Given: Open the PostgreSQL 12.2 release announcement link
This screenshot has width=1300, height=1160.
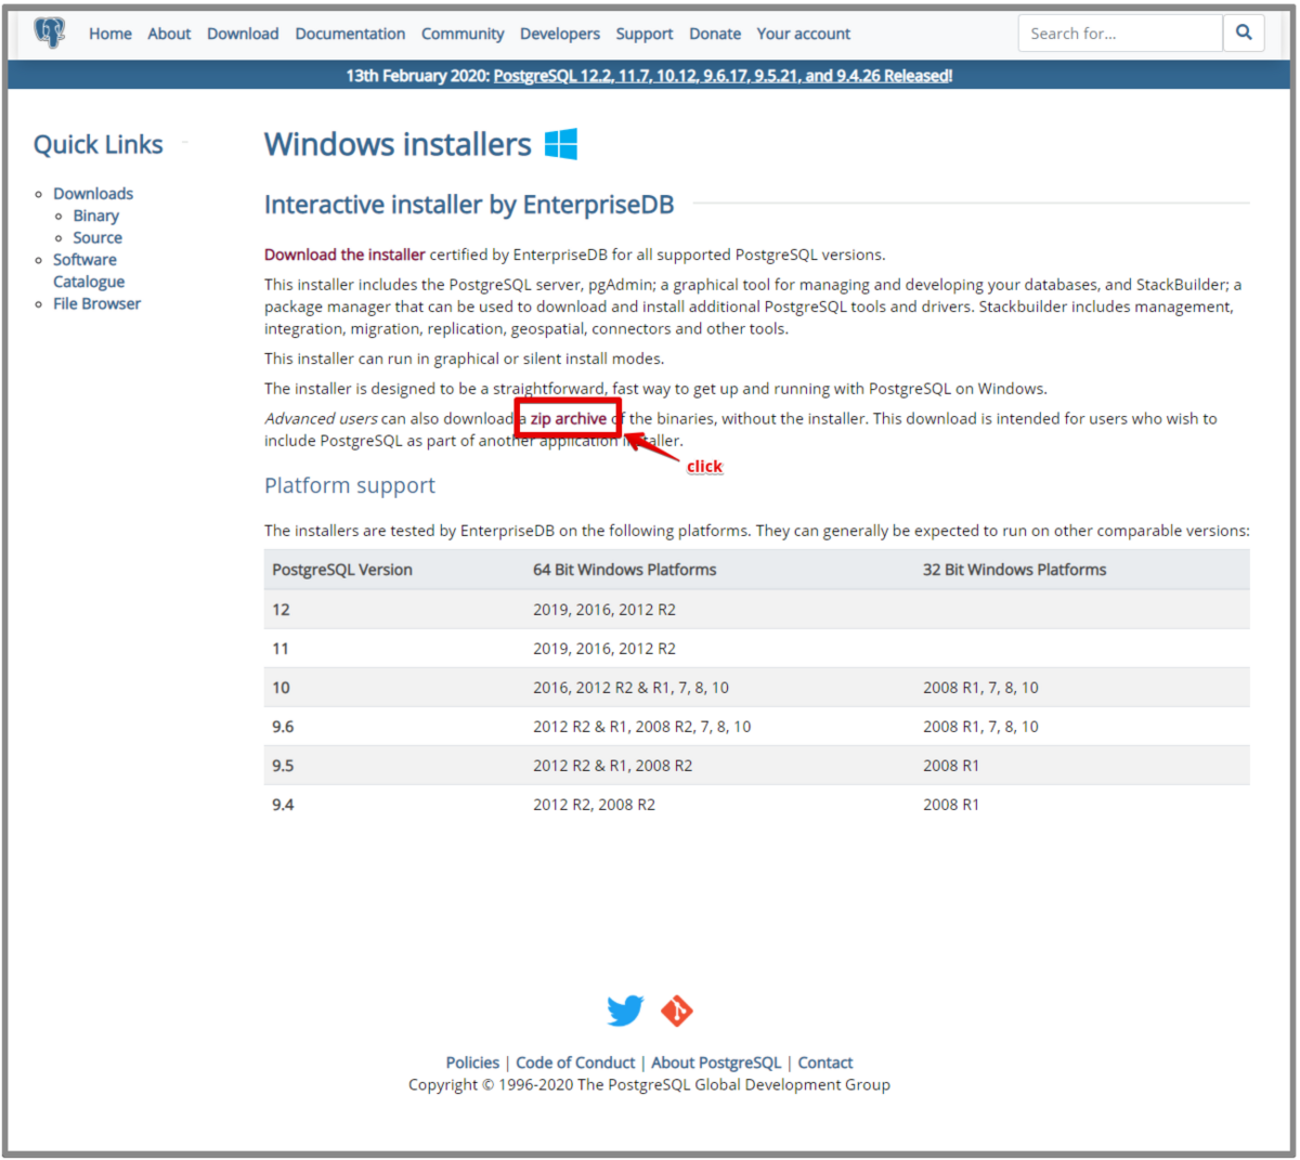Looking at the screenshot, I should click(723, 75).
